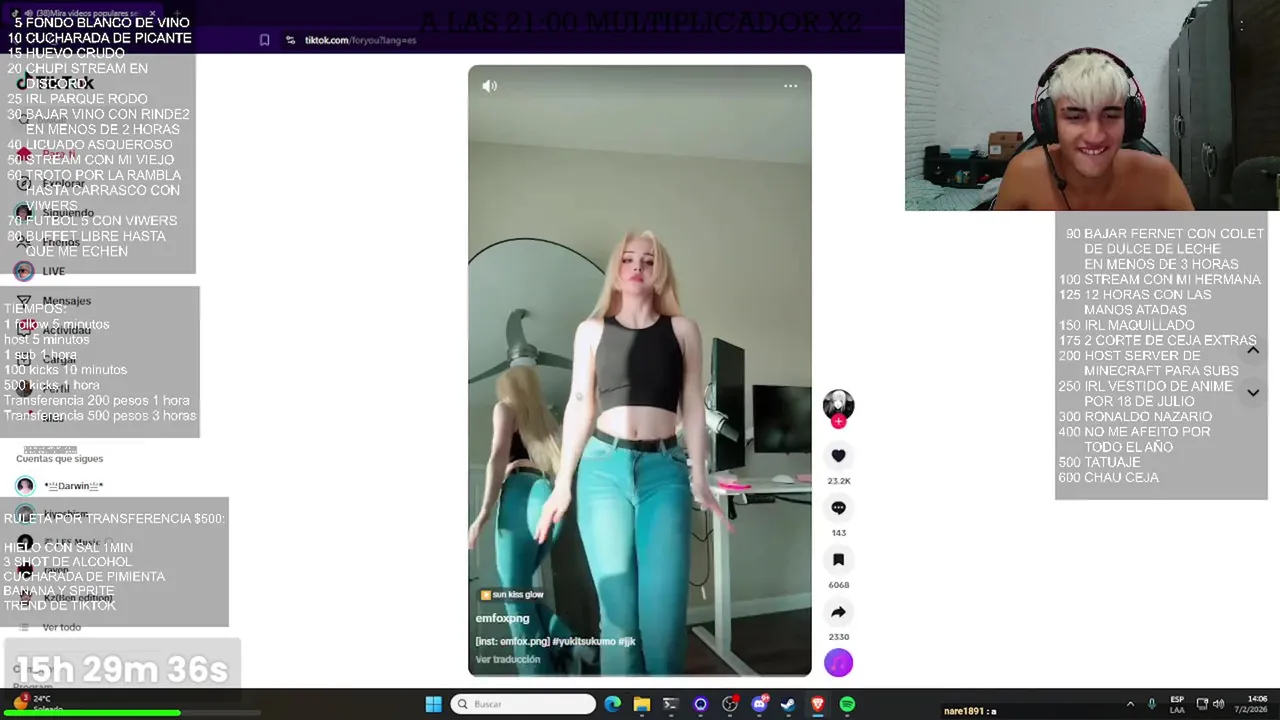This screenshot has width=1280, height=720.
Task: Go to the next video with the down chevron
Action: click(1252, 393)
